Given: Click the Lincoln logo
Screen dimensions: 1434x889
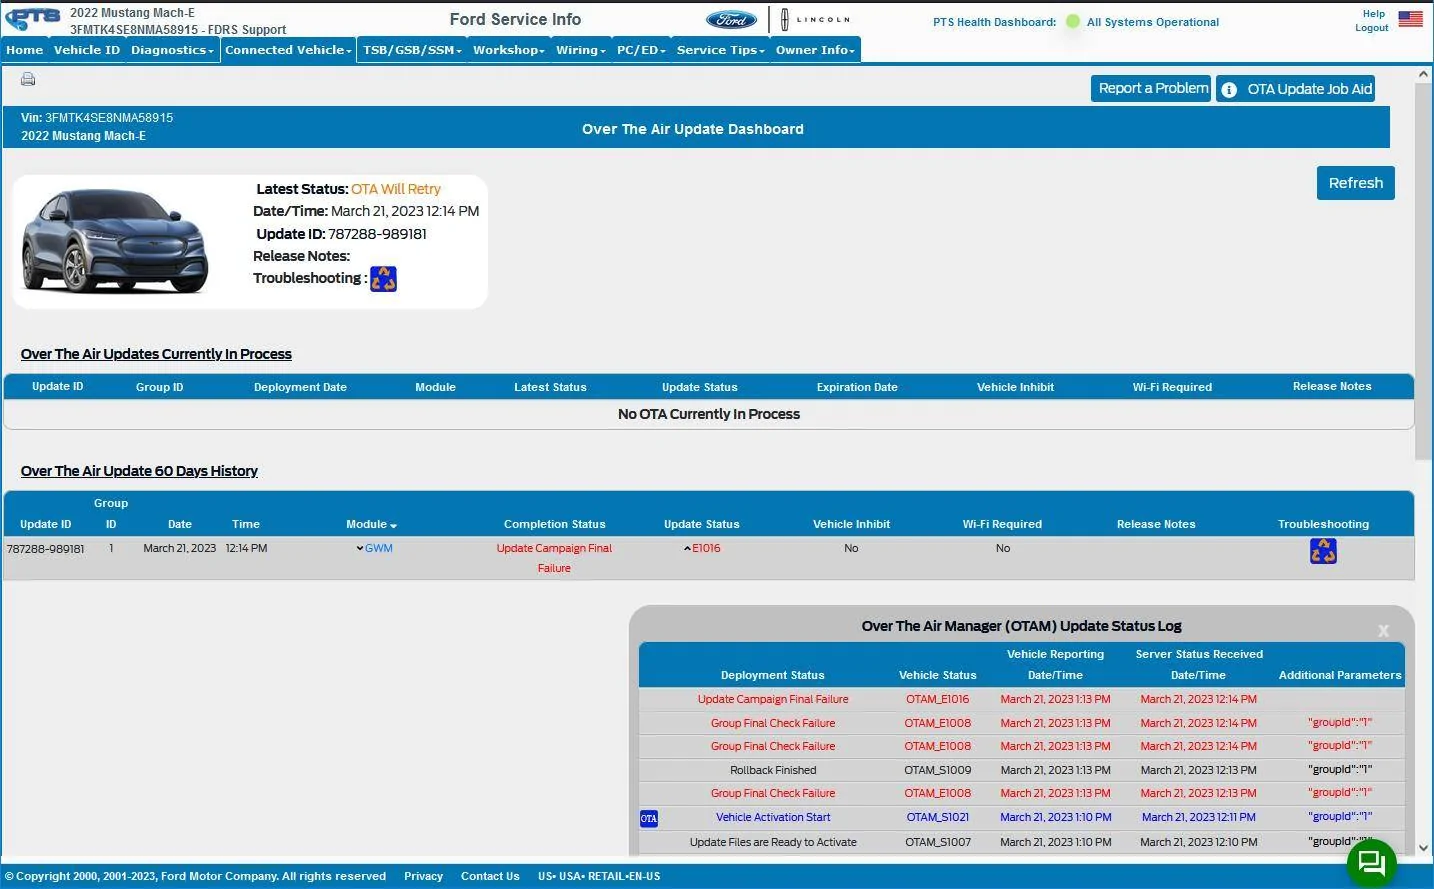Looking at the screenshot, I should (x=815, y=19).
